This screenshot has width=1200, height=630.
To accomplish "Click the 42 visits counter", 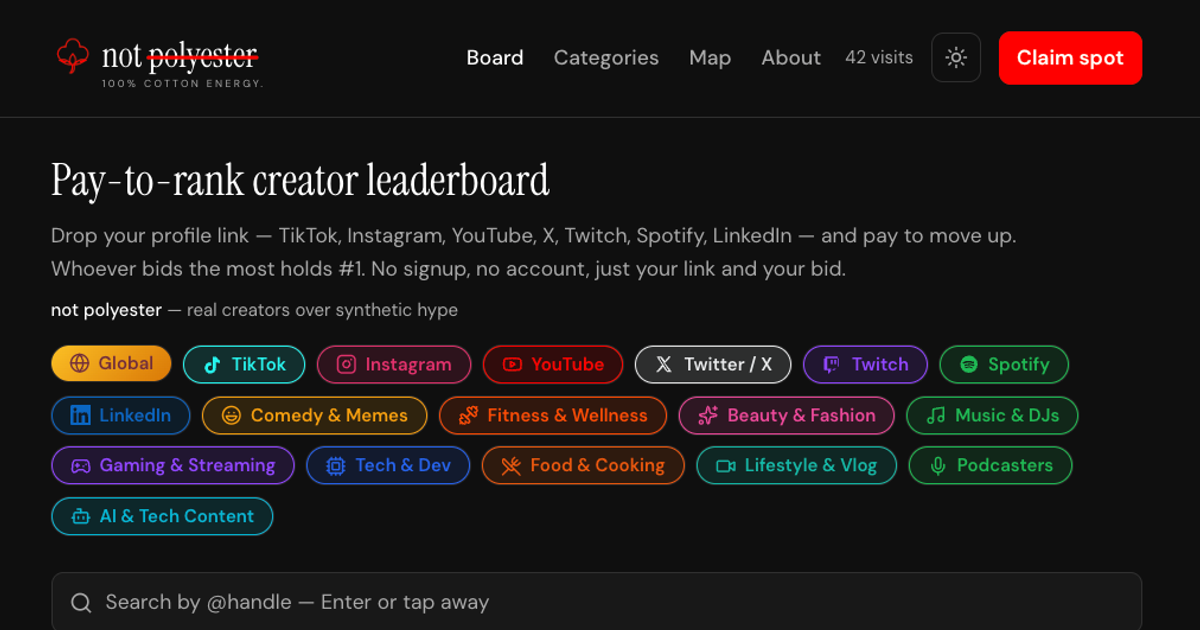I will point(879,58).
